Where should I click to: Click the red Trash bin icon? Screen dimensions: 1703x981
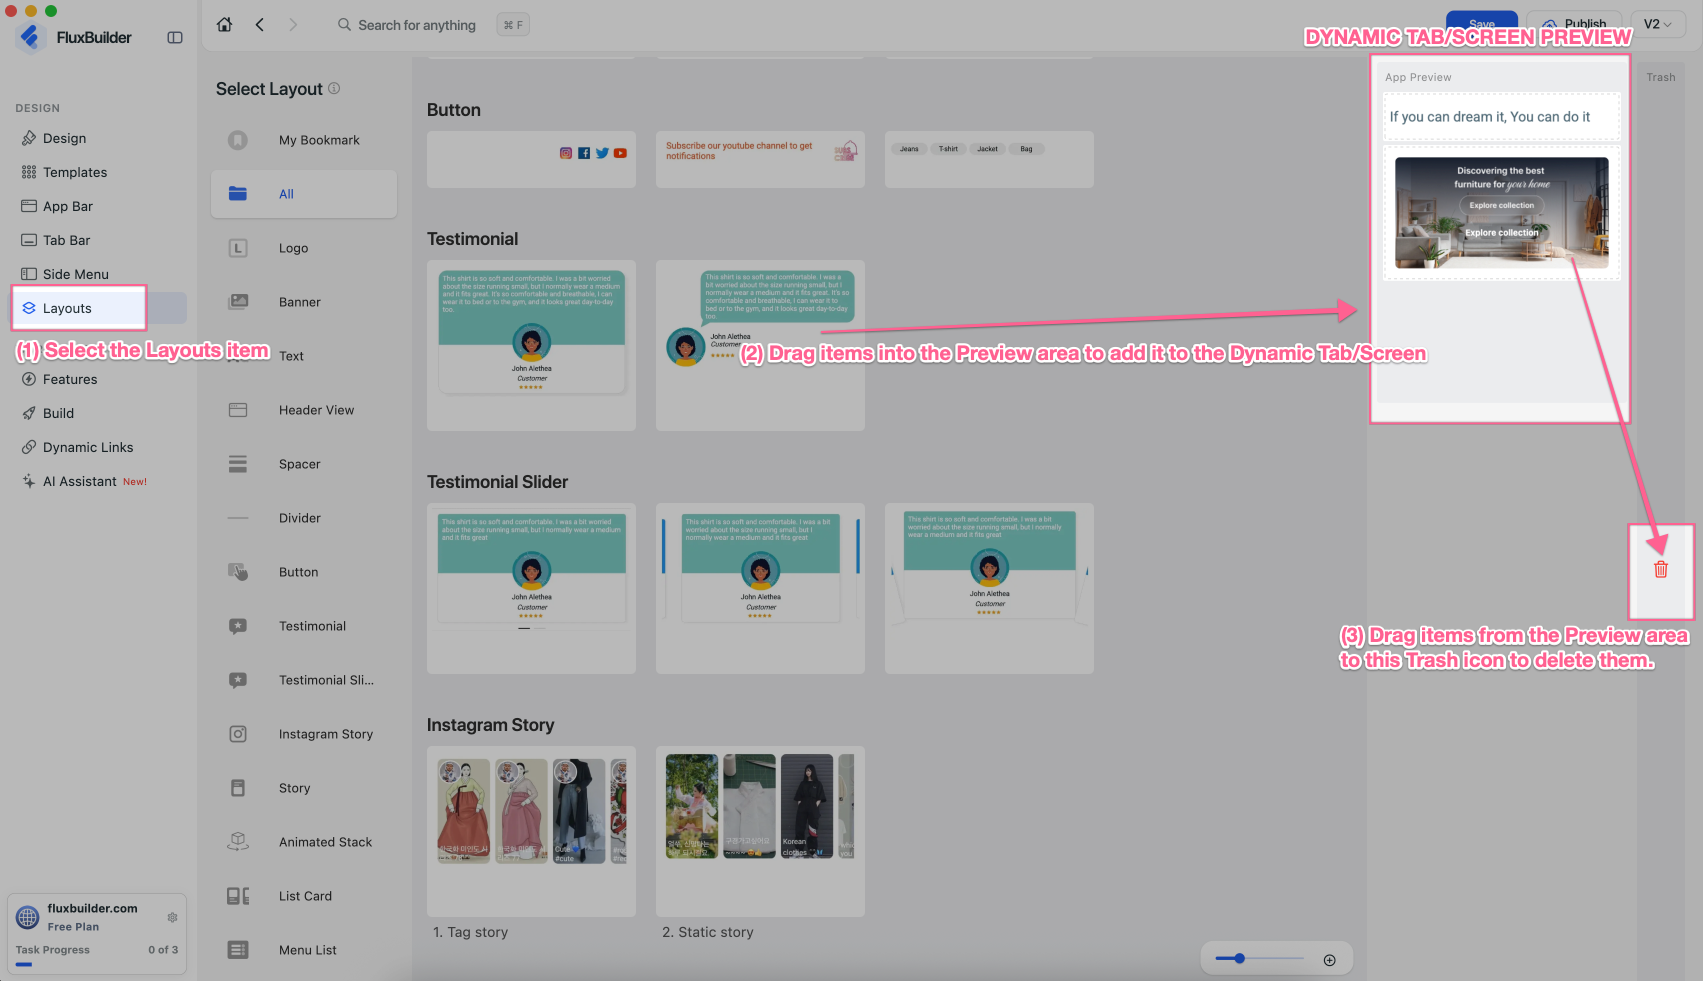pos(1661,569)
